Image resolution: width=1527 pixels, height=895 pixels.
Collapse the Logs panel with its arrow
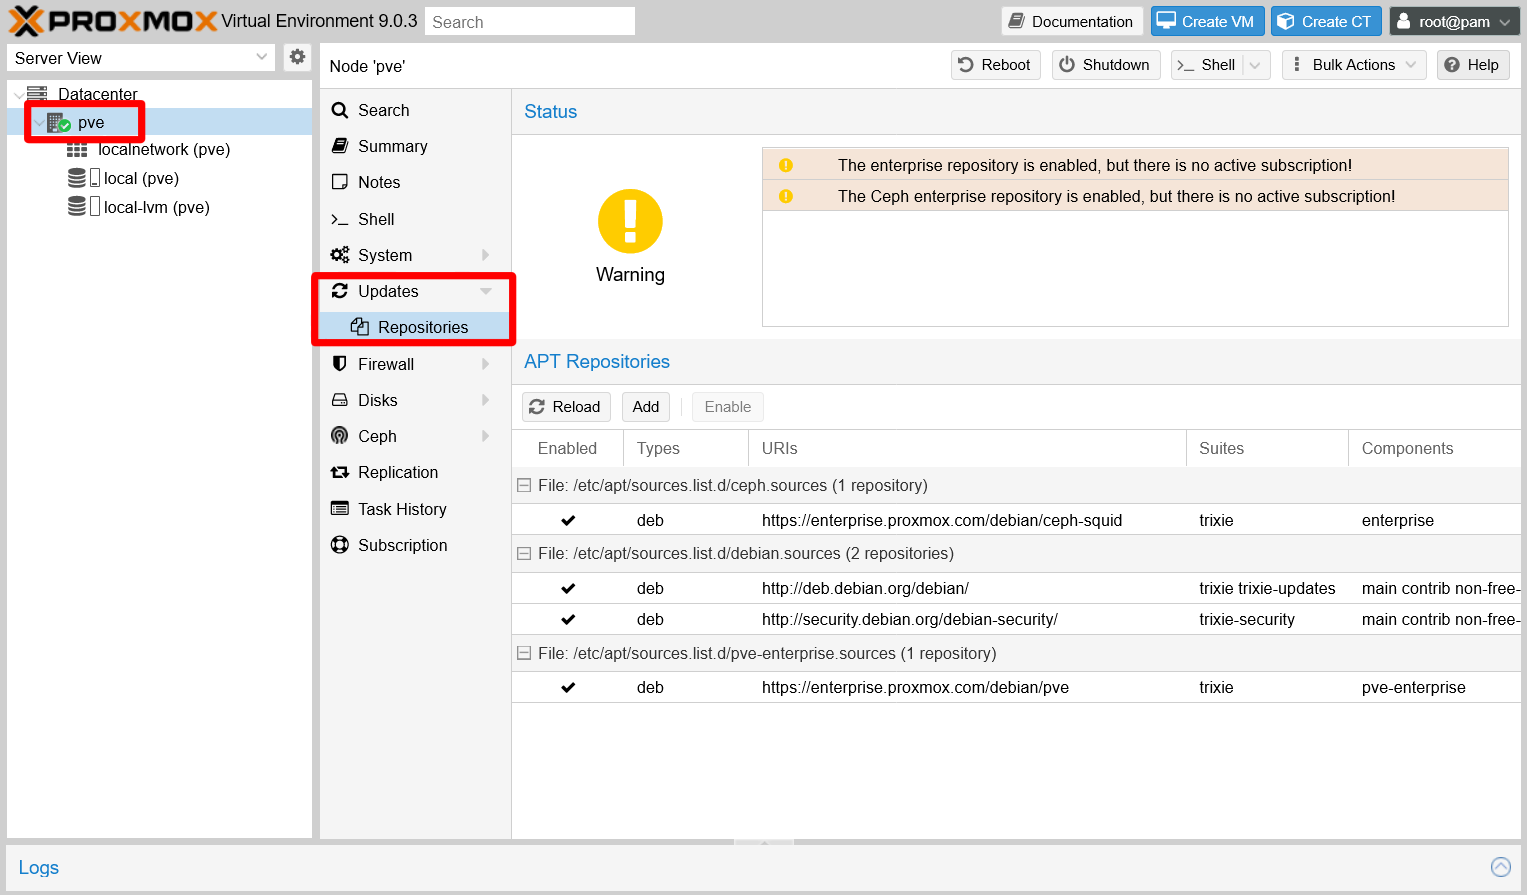click(x=1500, y=866)
